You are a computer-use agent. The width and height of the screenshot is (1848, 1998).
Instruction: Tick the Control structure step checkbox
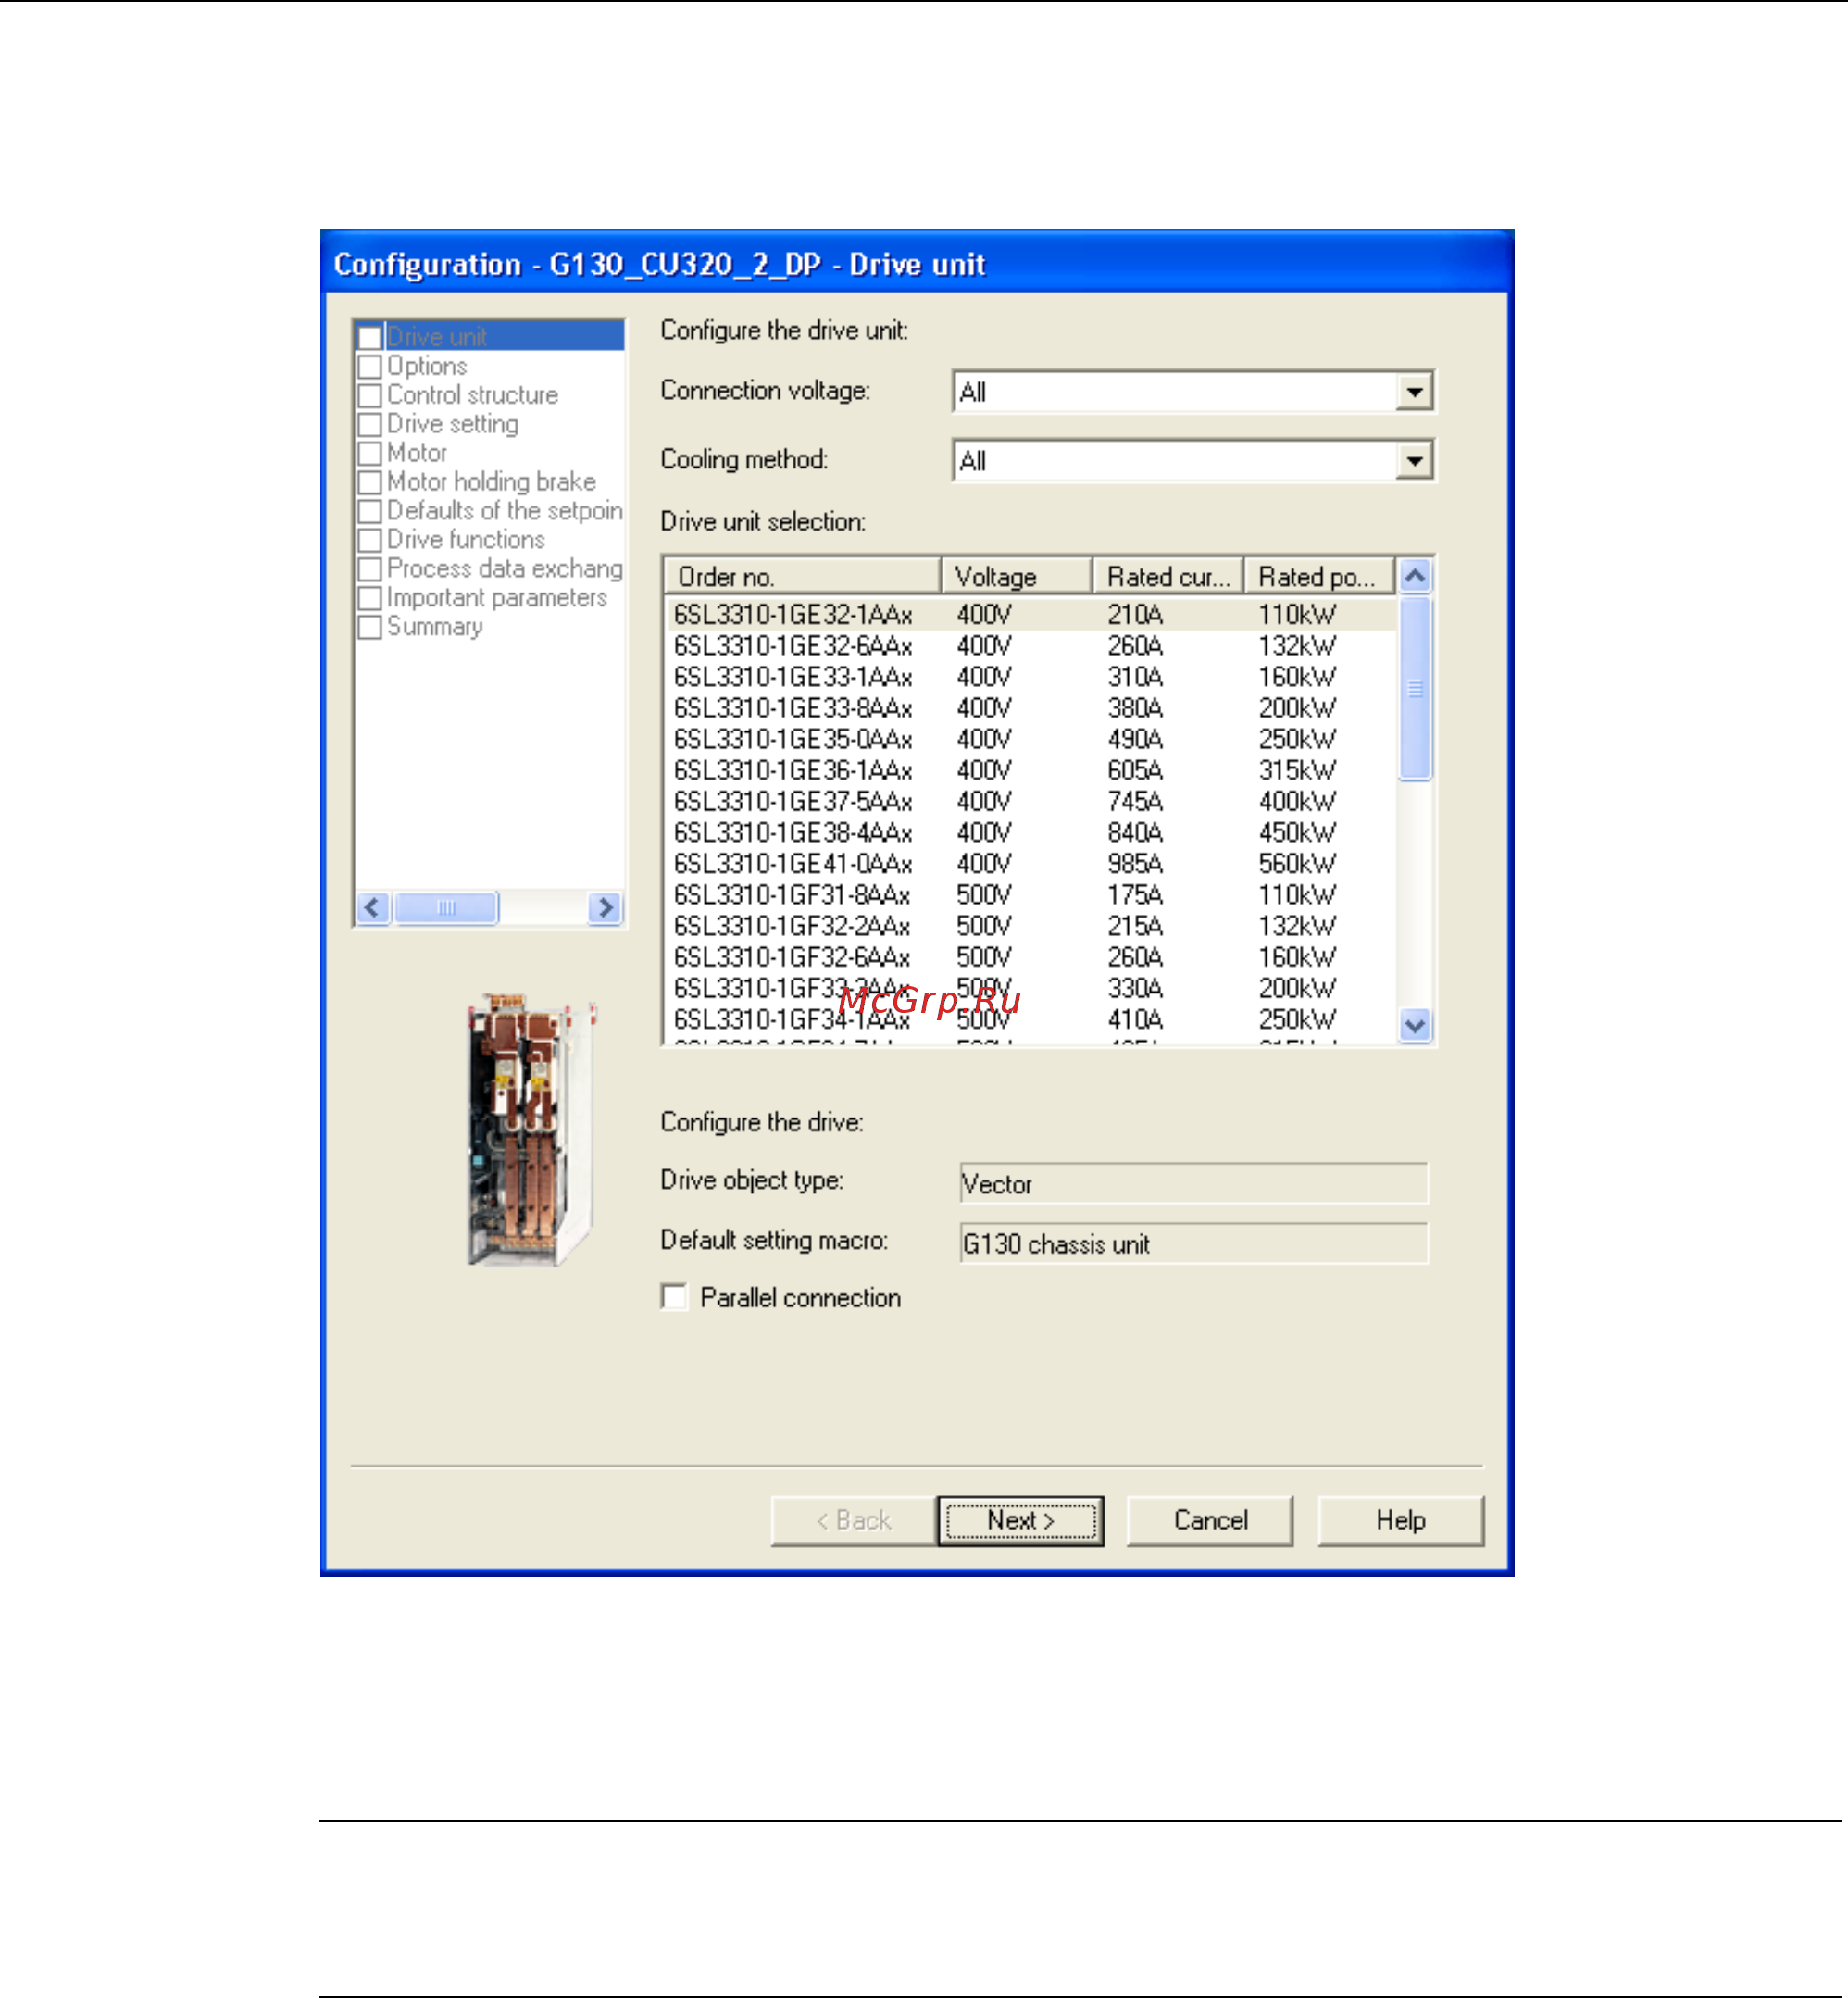(x=370, y=395)
